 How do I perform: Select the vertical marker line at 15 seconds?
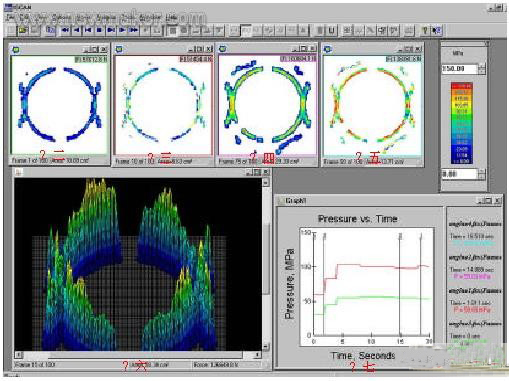coord(400,283)
